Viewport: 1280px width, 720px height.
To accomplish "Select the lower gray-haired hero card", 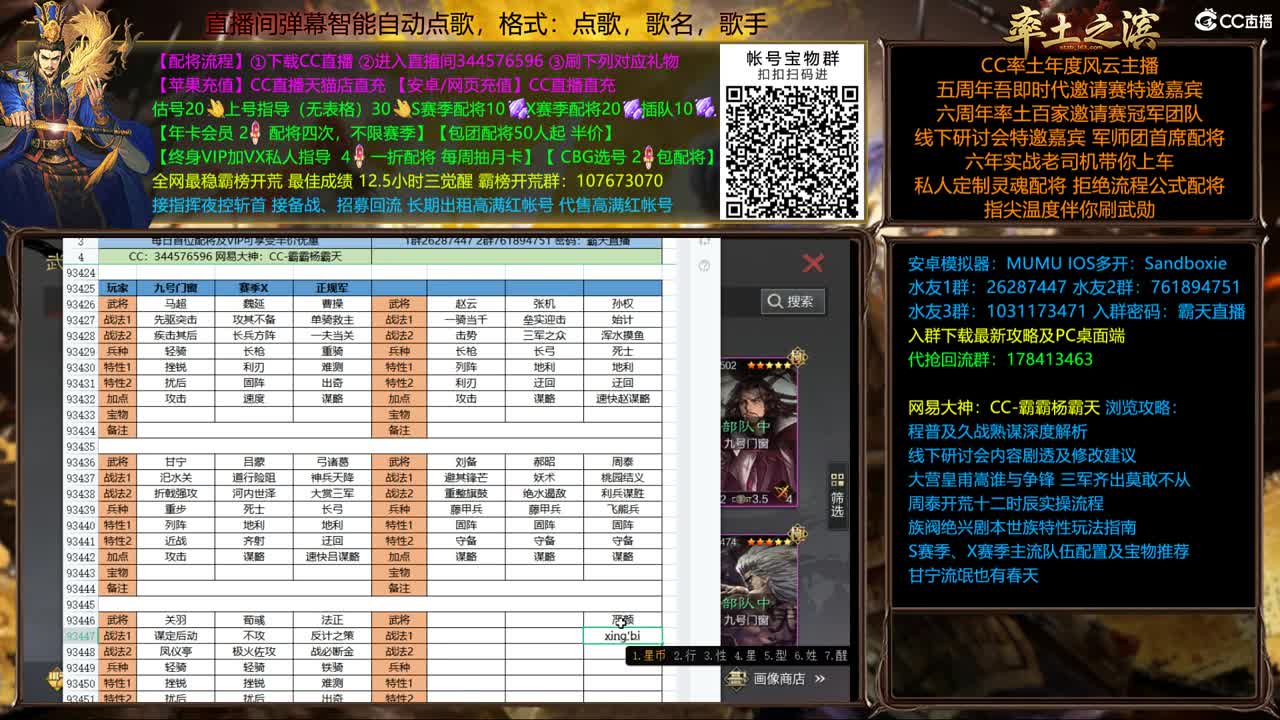I will 758,588.
